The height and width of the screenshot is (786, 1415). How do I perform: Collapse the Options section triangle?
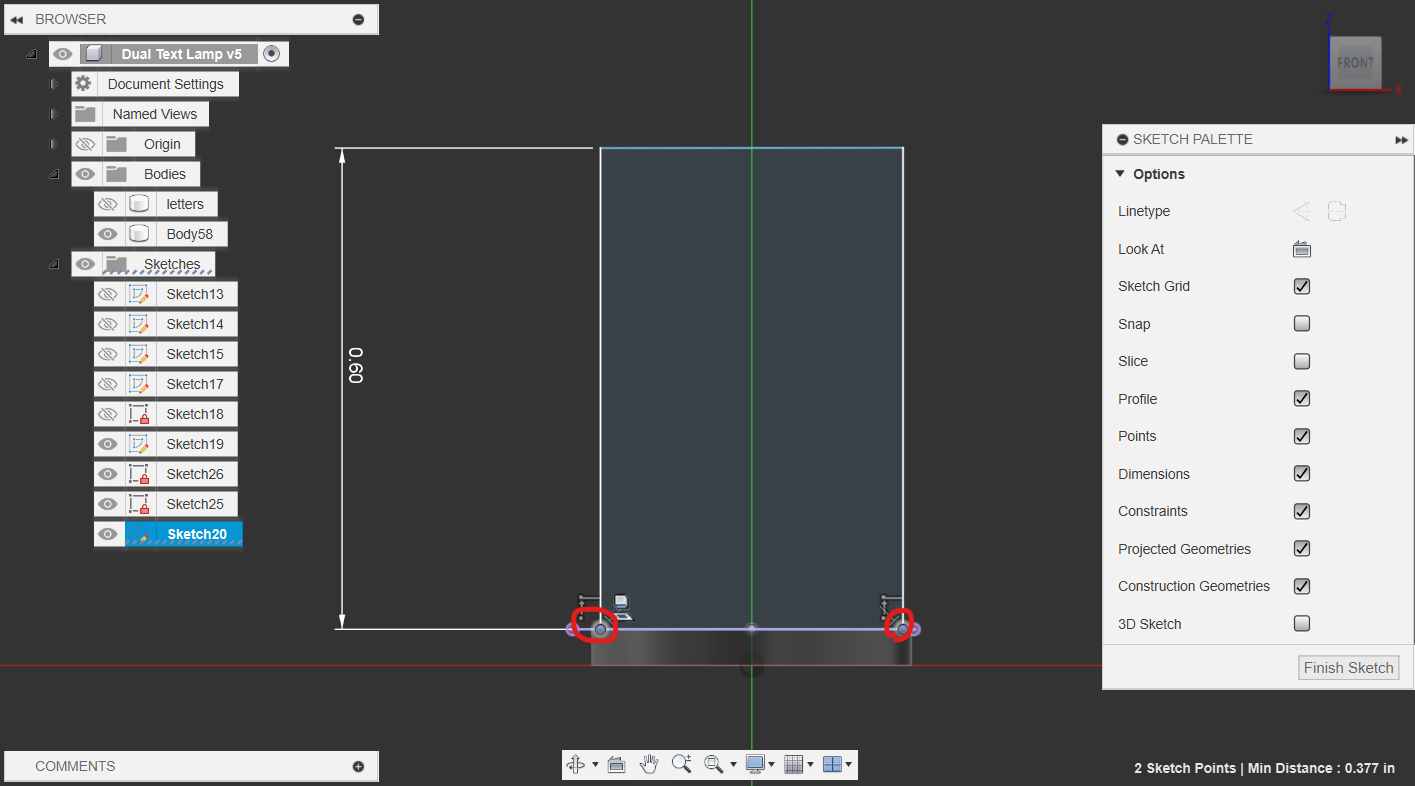click(1120, 174)
